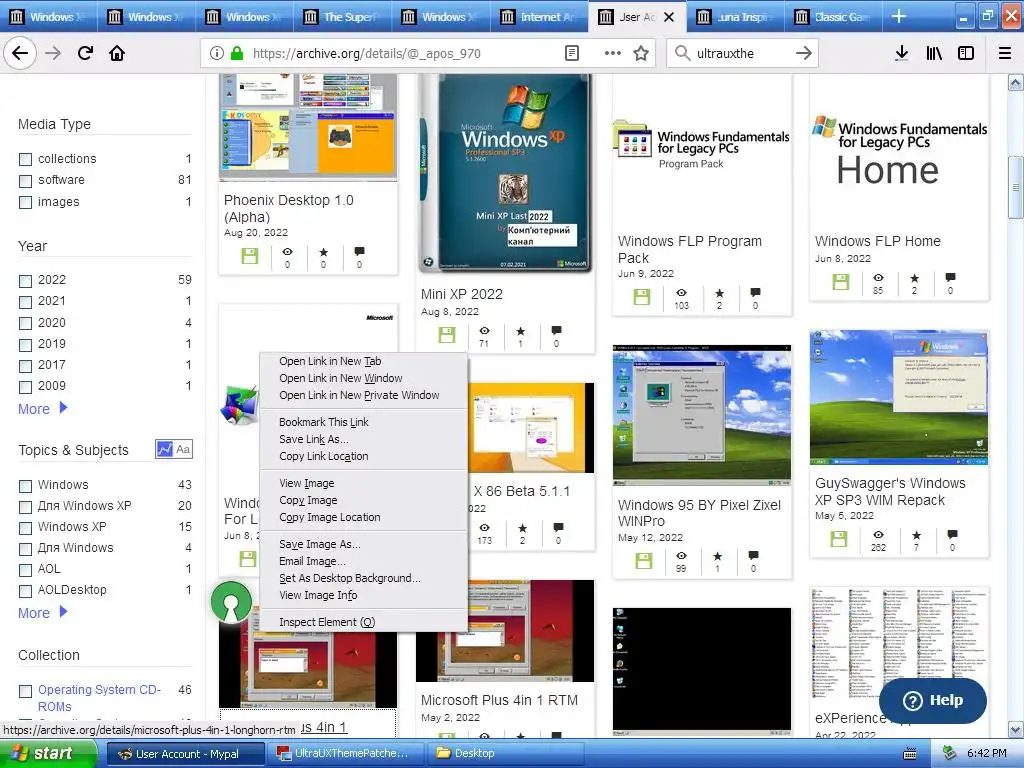Choose Open Link in New Private Window
Screen dimensions: 1024x768
pos(364,395)
